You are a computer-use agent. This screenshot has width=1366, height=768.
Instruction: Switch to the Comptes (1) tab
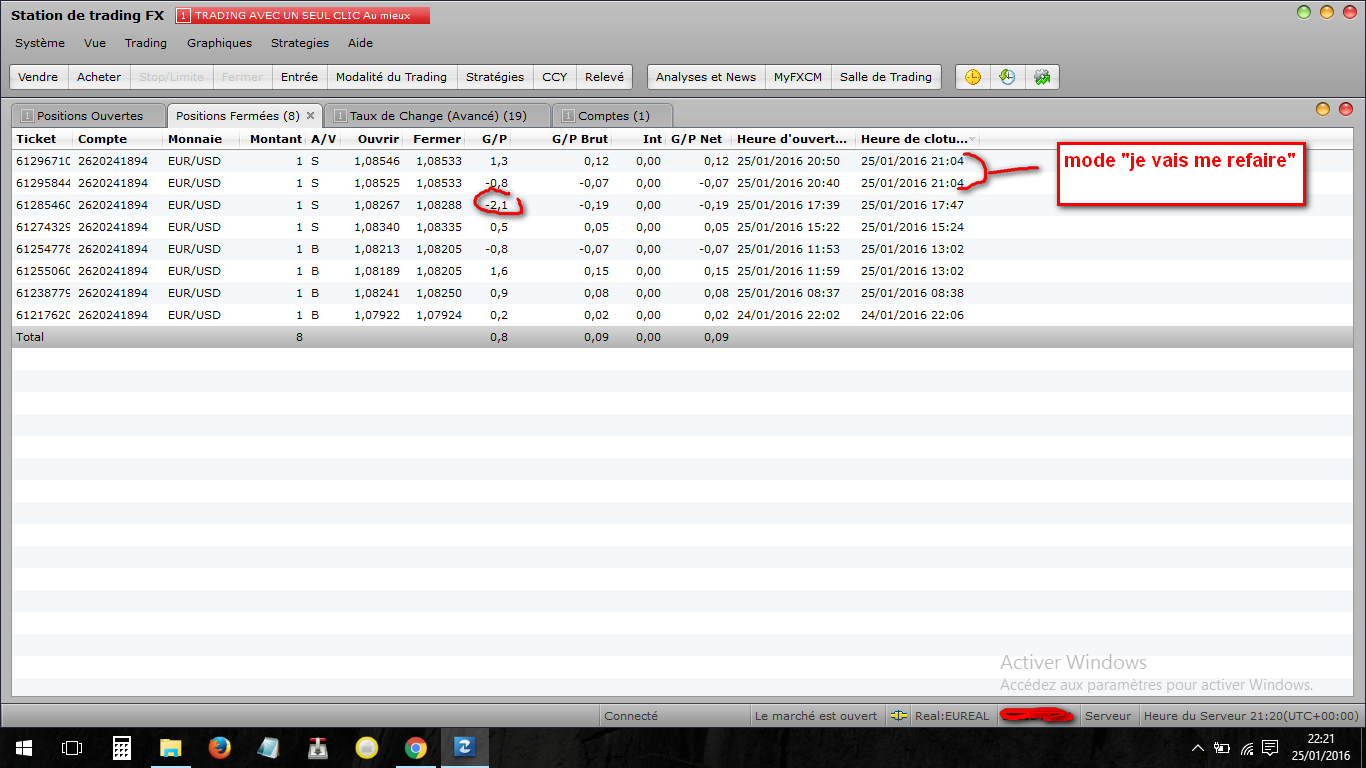pos(613,116)
